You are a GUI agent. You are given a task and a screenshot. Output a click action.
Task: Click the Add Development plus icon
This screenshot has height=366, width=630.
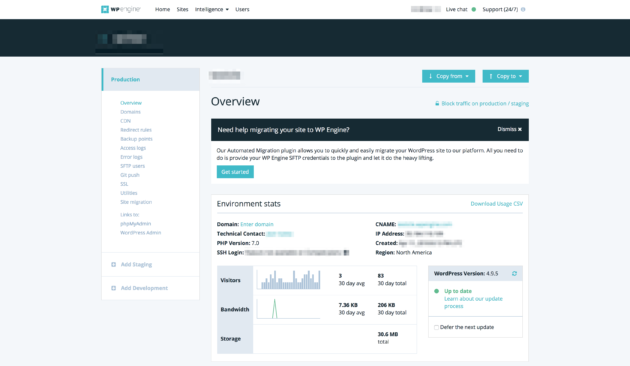(113, 288)
